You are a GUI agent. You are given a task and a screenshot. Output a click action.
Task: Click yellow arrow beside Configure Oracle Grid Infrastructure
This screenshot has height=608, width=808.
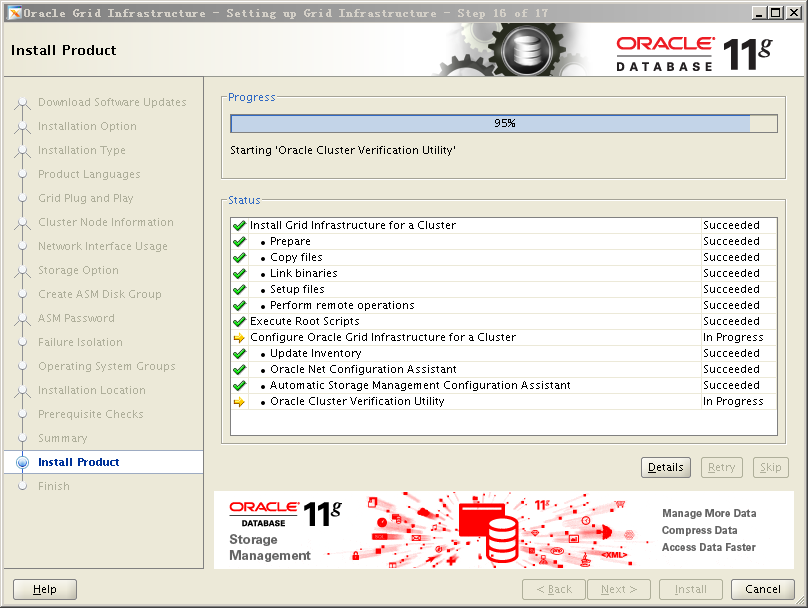(x=239, y=338)
